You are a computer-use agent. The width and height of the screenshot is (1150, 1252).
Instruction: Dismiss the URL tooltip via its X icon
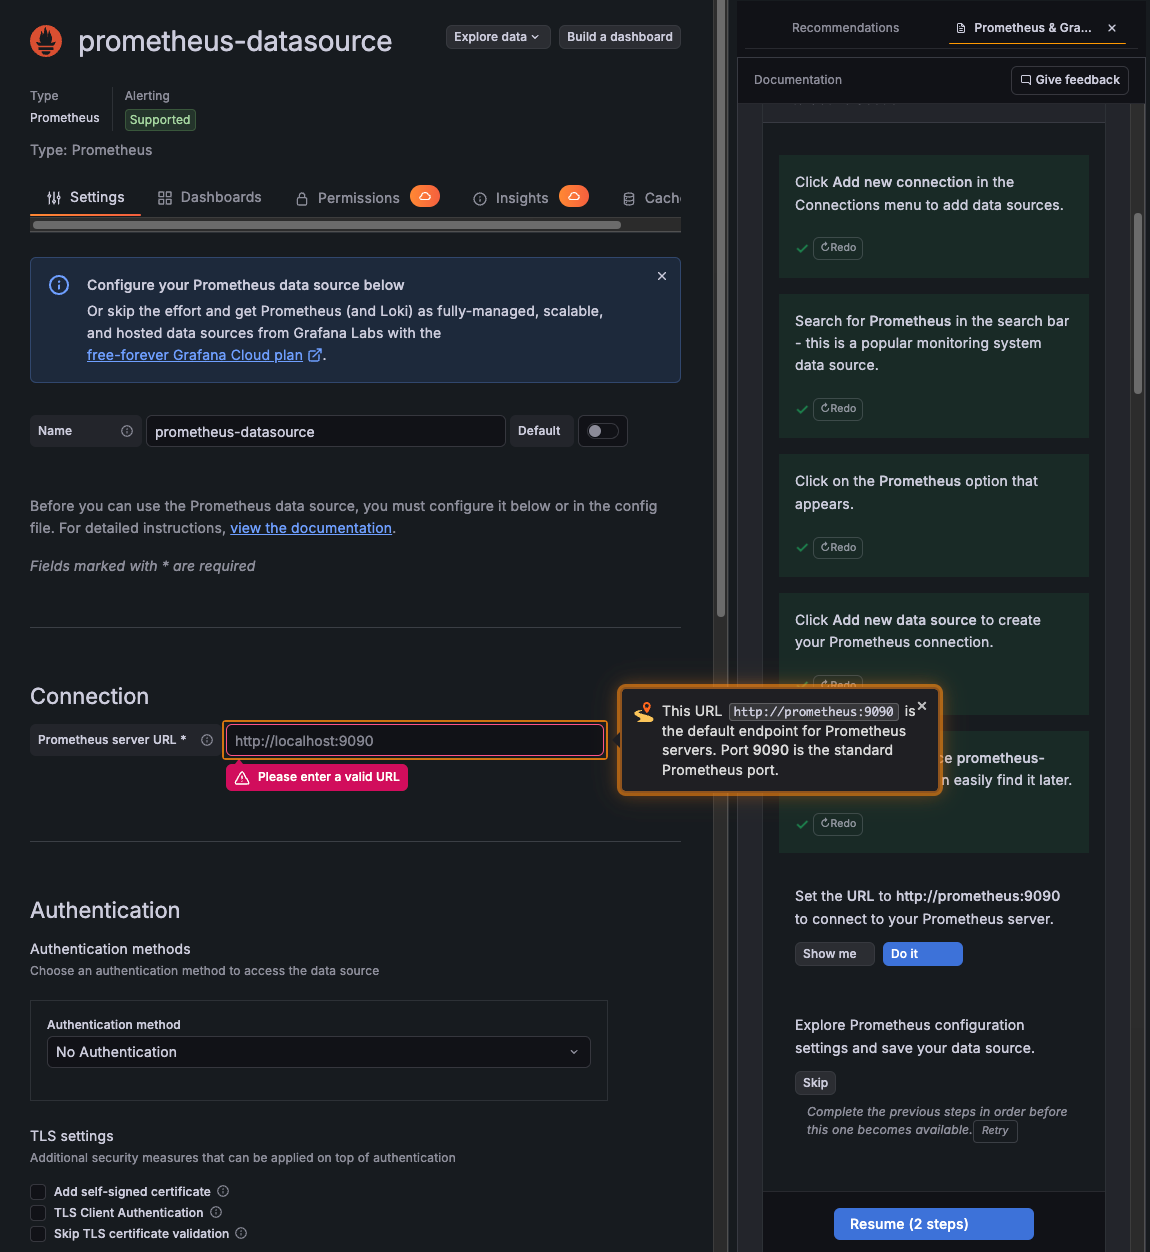922,705
